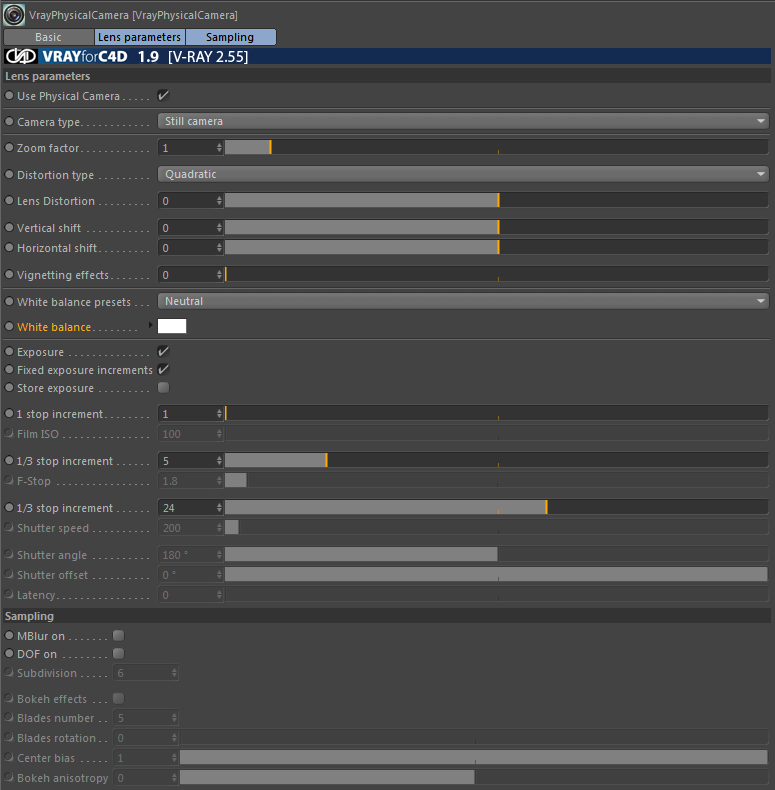Click the VrayPhysicalCamera title text

pyautogui.click(x=133, y=15)
